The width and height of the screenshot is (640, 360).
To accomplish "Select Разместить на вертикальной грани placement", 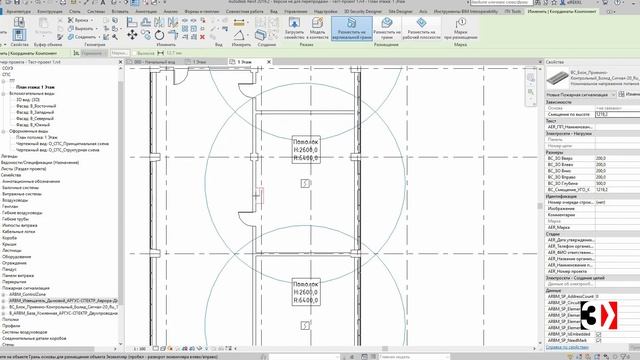I will (x=352, y=28).
